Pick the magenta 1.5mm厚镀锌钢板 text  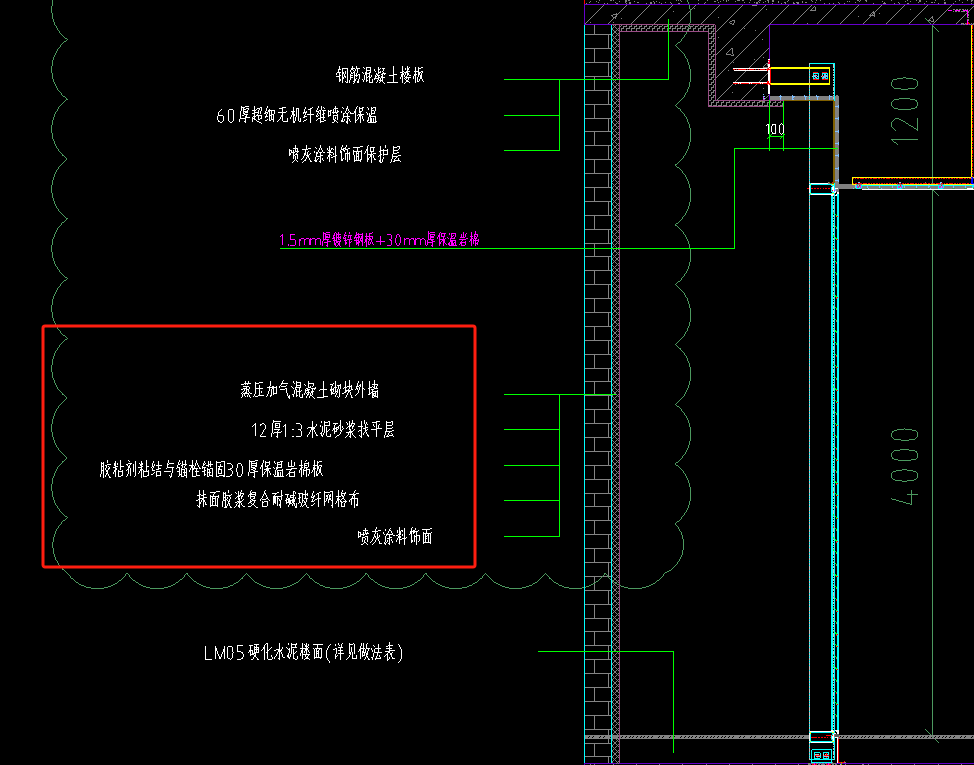click(x=380, y=240)
